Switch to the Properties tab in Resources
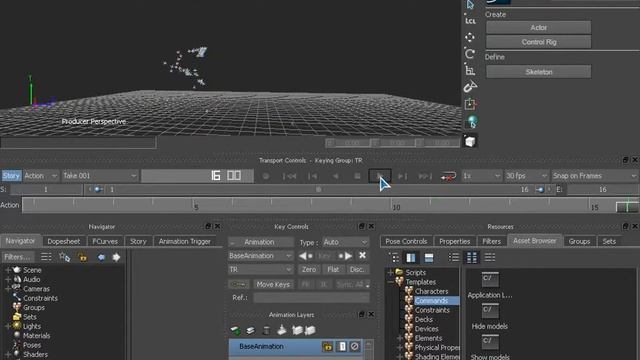Viewport: 640px width, 360px height. coord(454,241)
